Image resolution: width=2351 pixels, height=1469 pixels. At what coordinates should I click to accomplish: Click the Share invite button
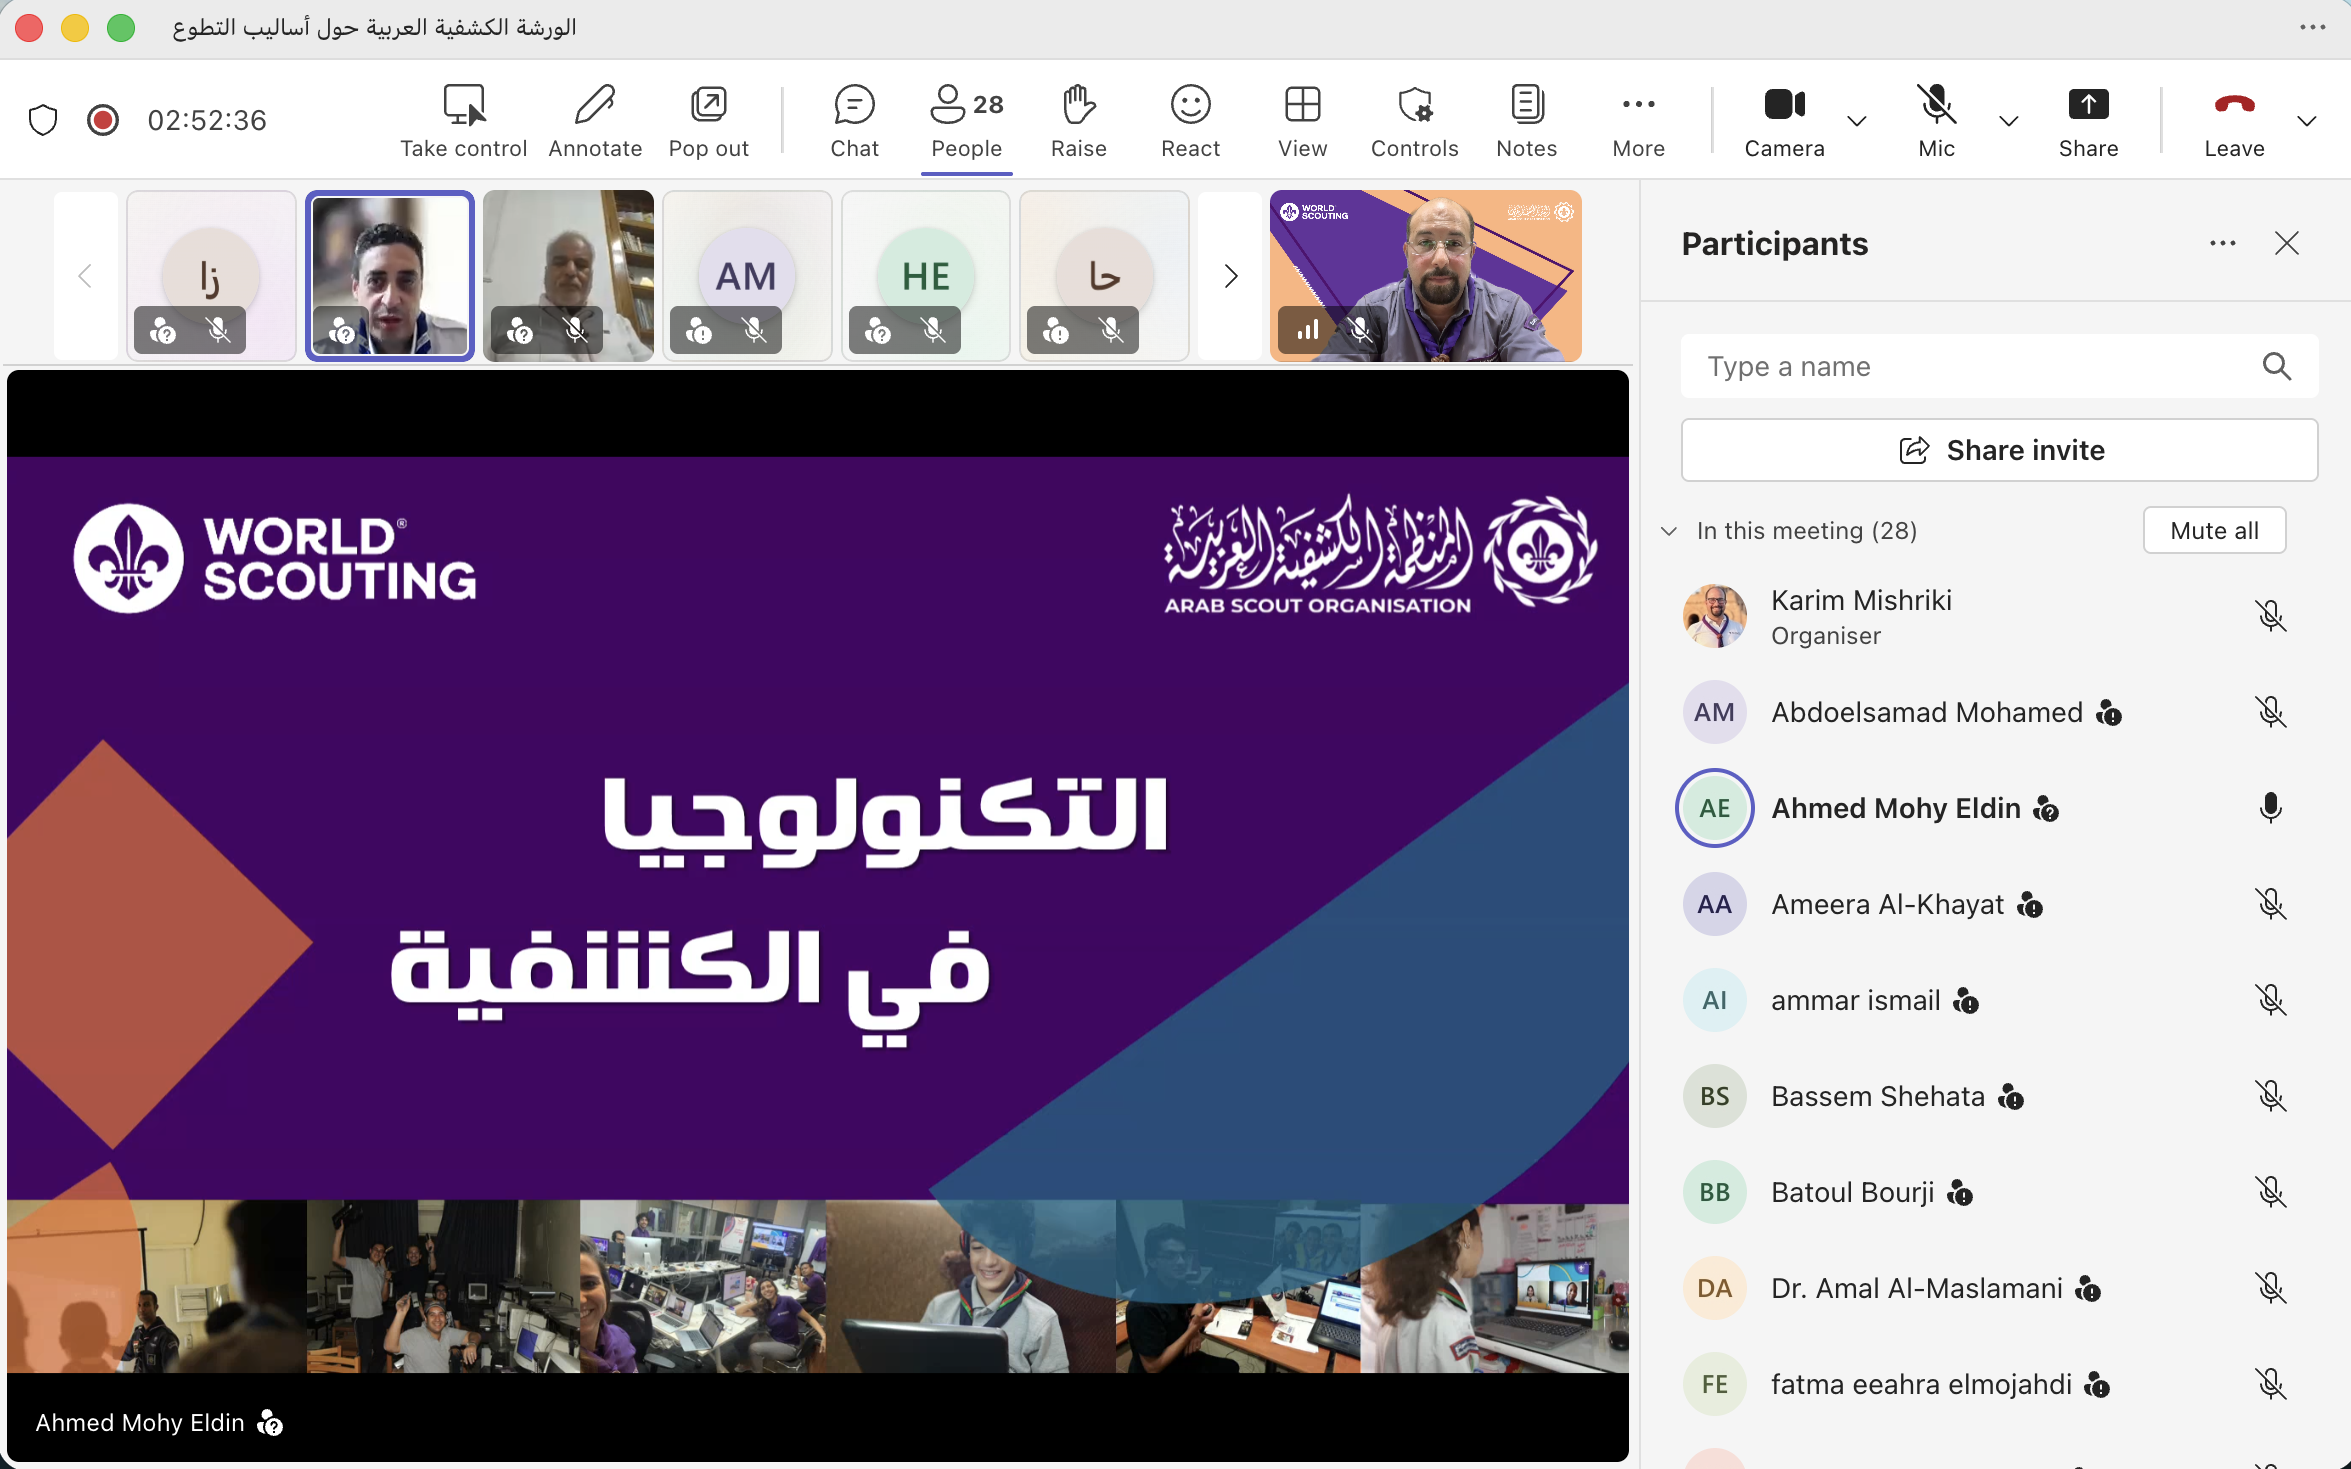pyautogui.click(x=1999, y=450)
